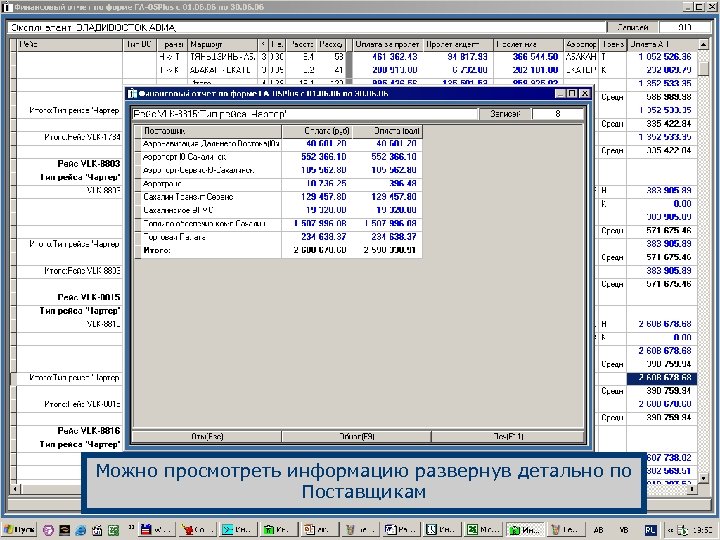Image resolution: width=720 pixels, height=540 pixels.
Task: Switch to taskbar window with the red icon
Action: coord(197,529)
